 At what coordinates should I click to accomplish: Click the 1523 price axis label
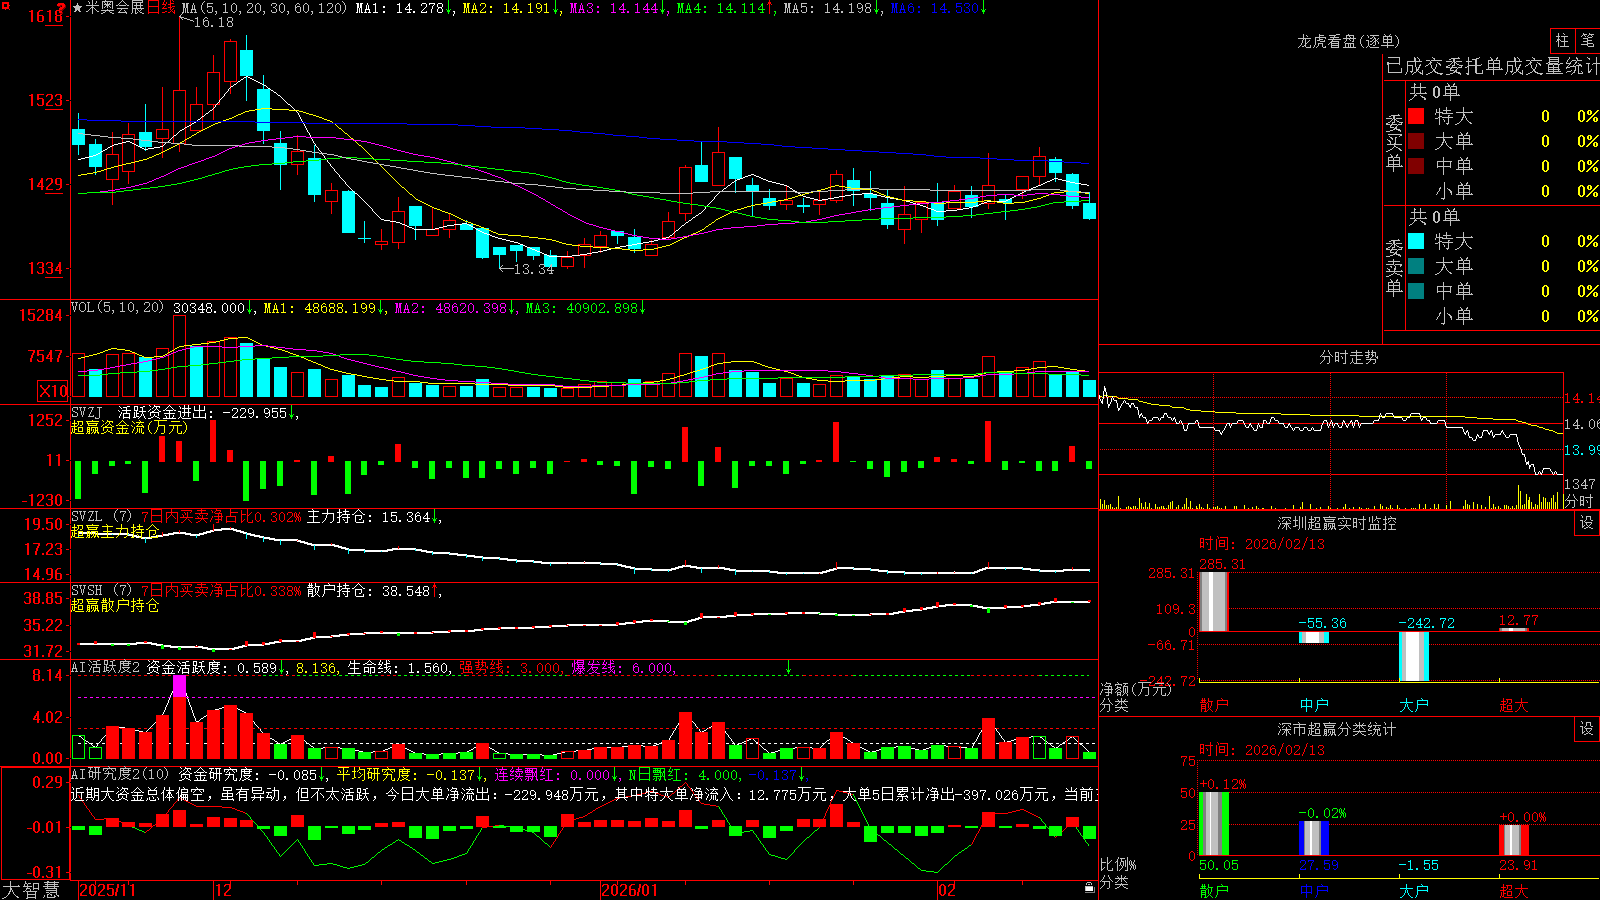(46, 101)
